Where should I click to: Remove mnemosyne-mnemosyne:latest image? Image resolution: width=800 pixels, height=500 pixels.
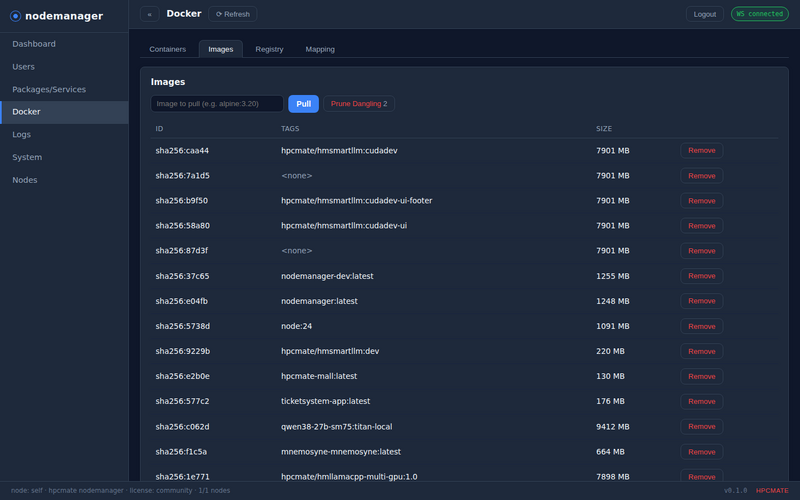click(702, 452)
